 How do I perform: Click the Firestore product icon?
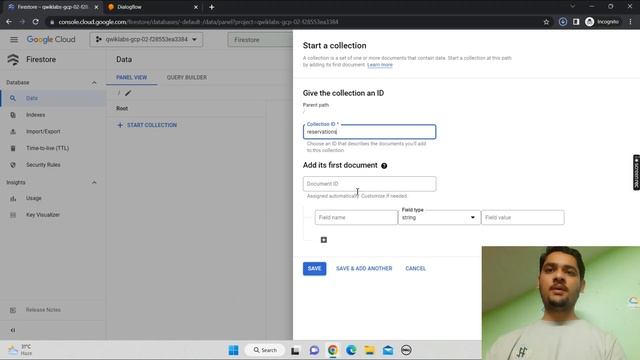pyautogui.click(x=13, y=60)
